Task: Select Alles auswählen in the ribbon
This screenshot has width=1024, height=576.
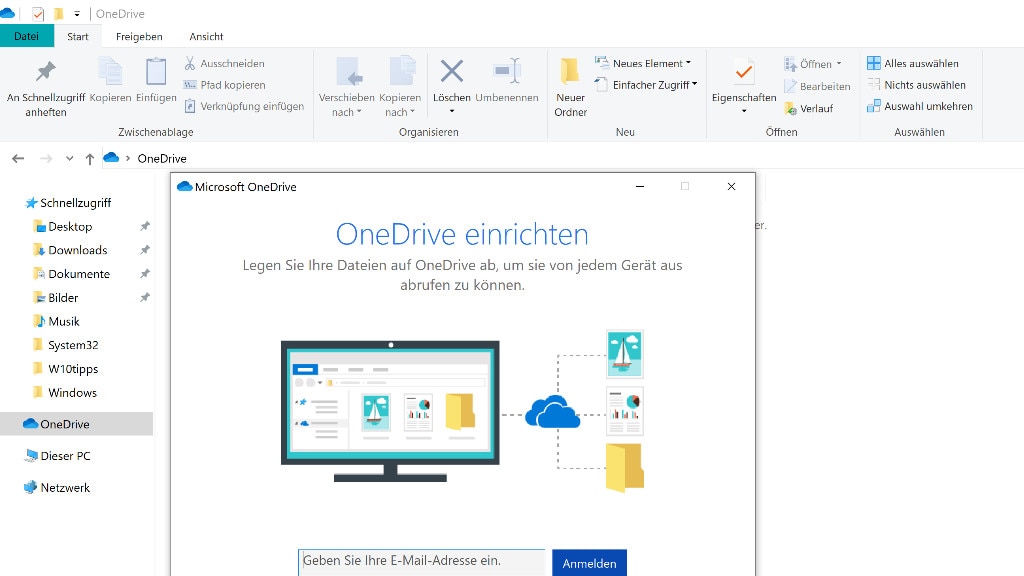Action: click(917, 63)
